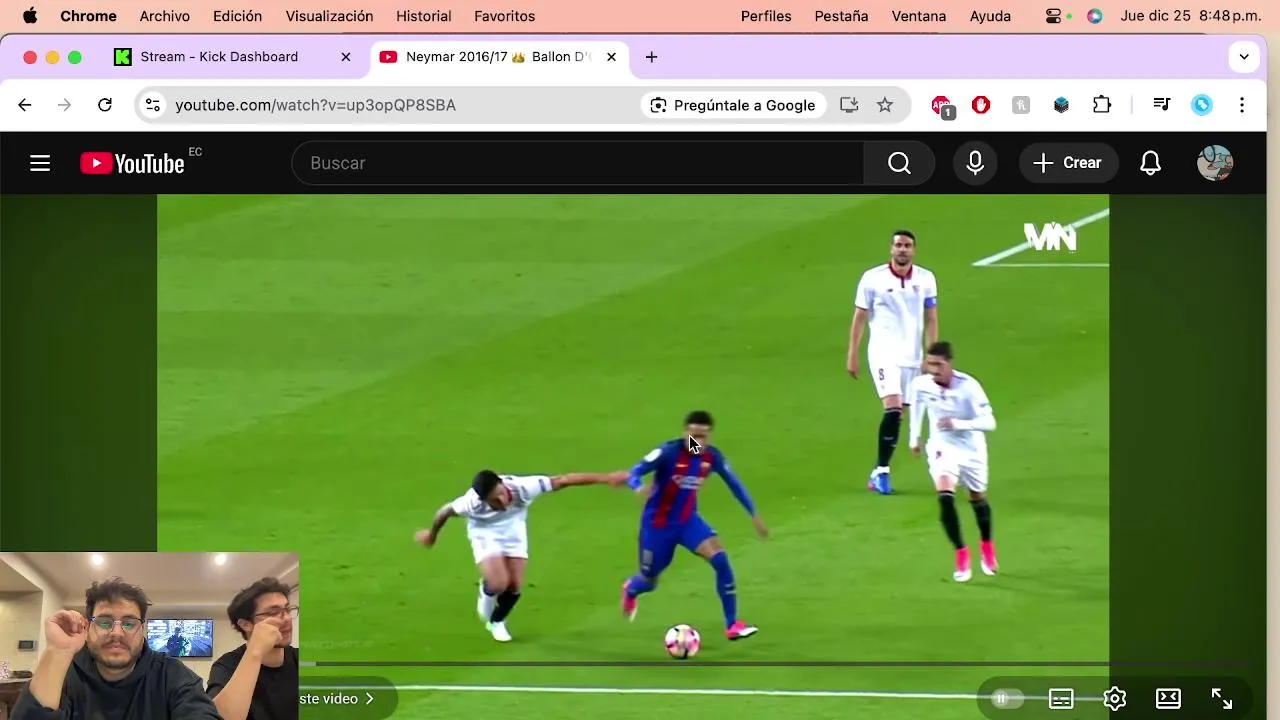Open the Ayuda menu
The image size is (1280, 720).
point(990,16)
